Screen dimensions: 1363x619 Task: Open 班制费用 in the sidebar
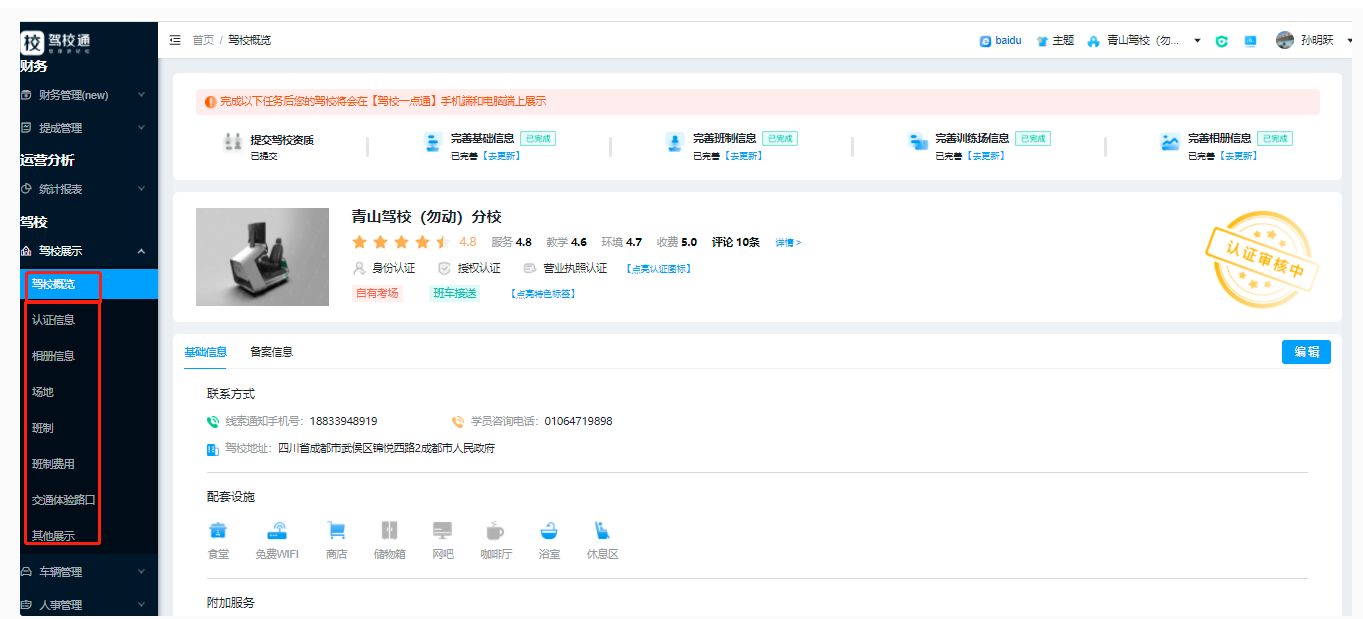click(x=53, y=464)
